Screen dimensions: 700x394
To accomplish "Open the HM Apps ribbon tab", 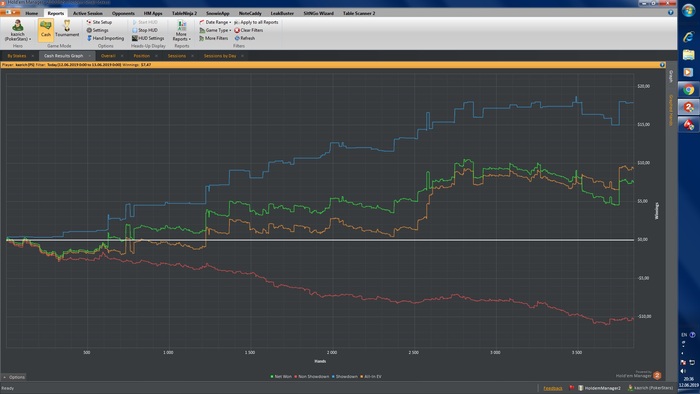I will pyautogui.click(x=153, y=13).
